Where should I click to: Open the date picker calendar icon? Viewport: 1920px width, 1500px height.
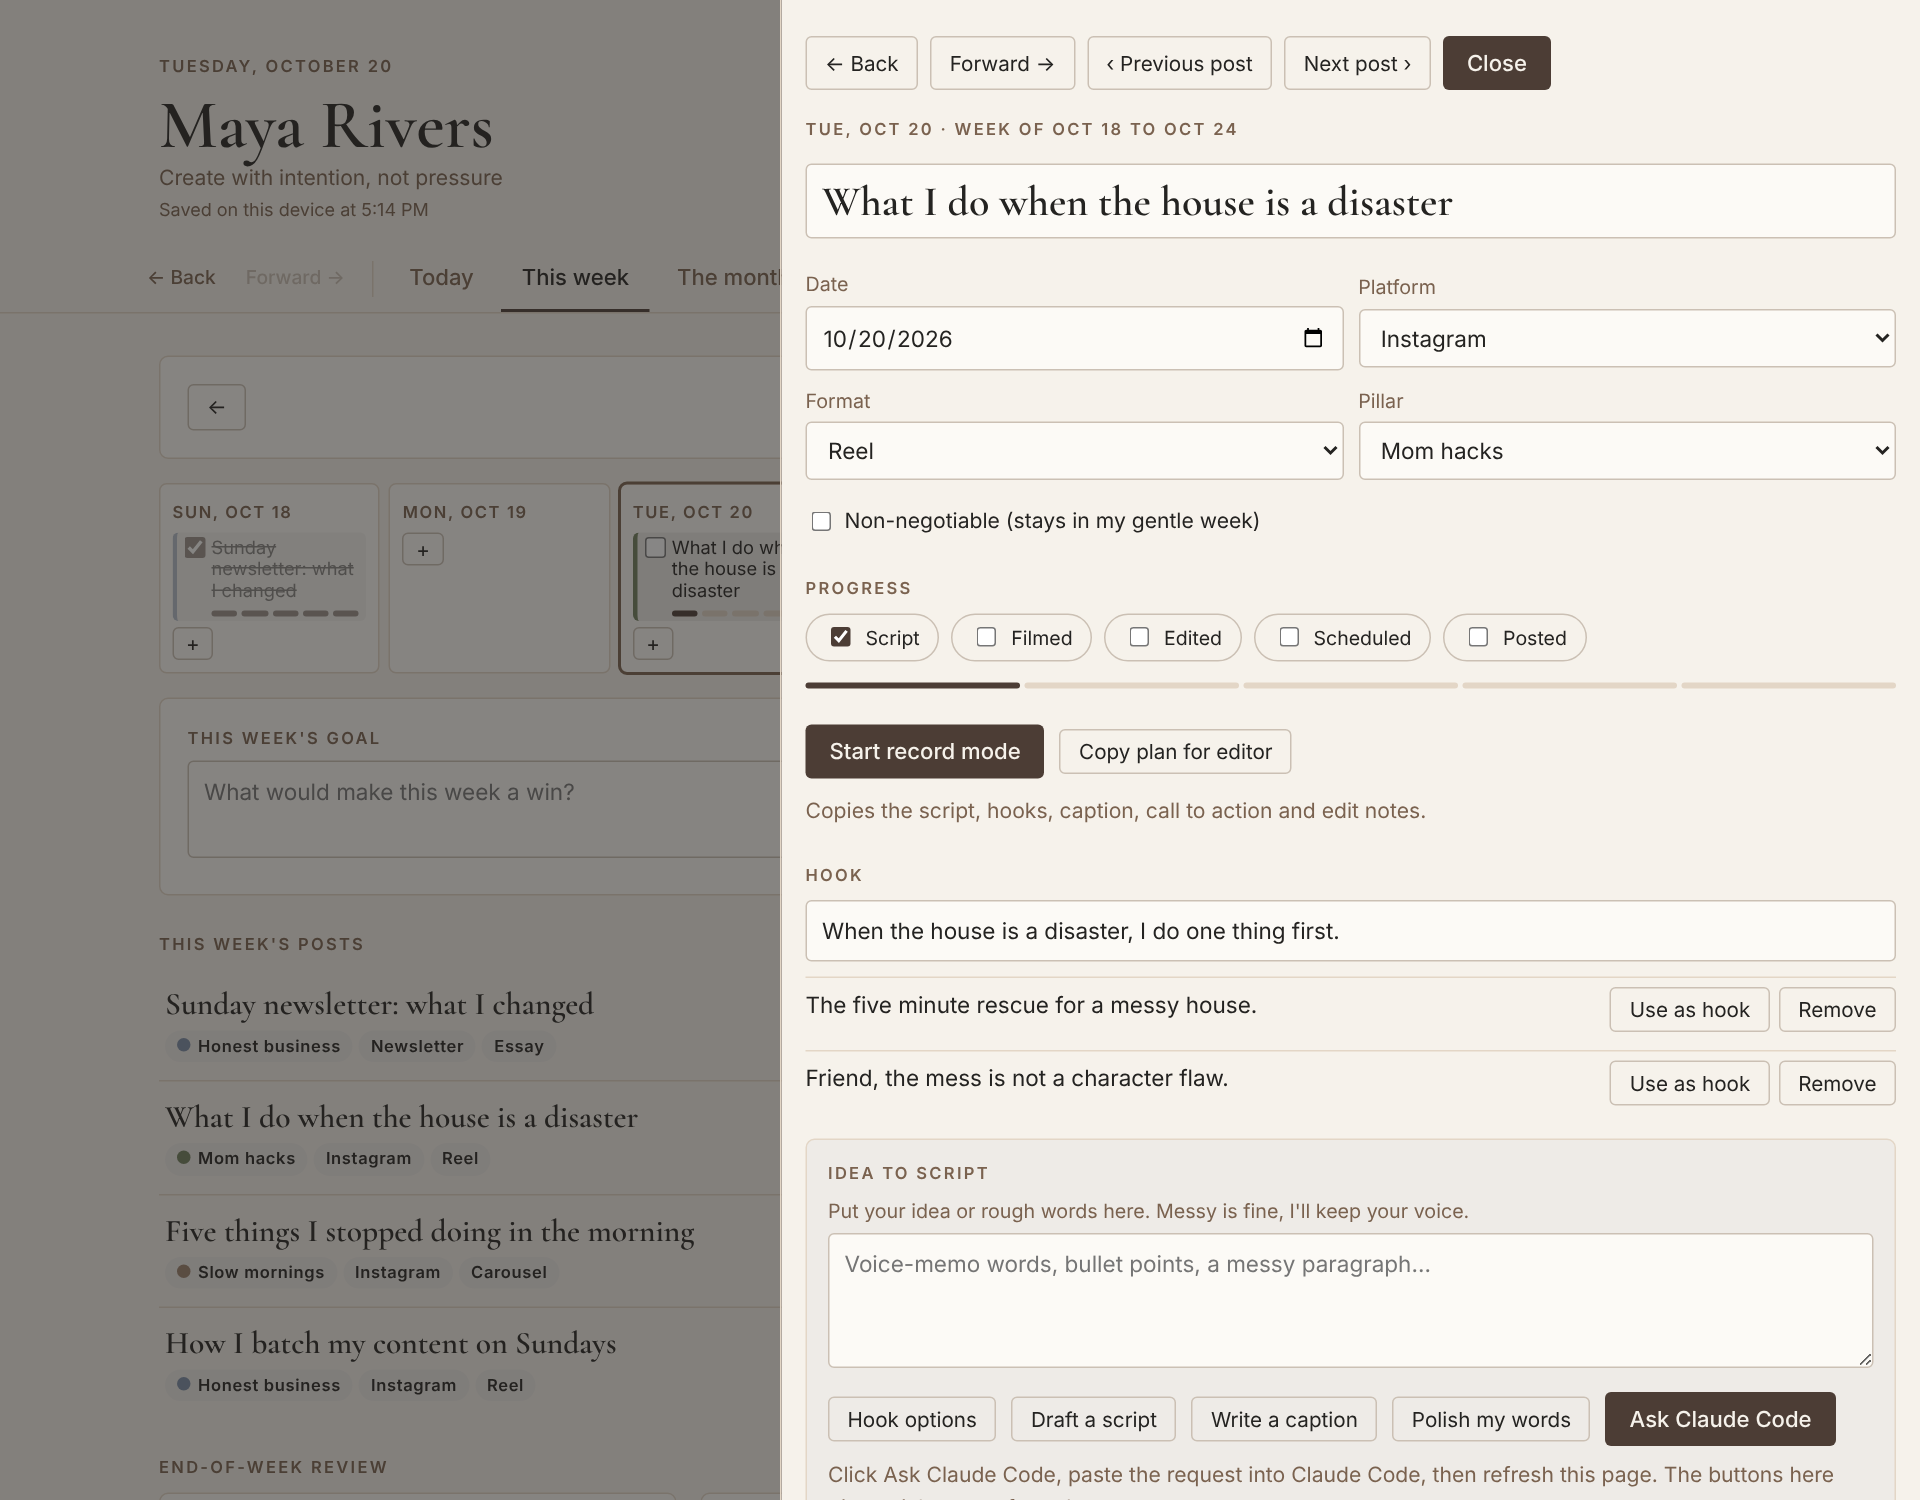[x=1312, y=338]
